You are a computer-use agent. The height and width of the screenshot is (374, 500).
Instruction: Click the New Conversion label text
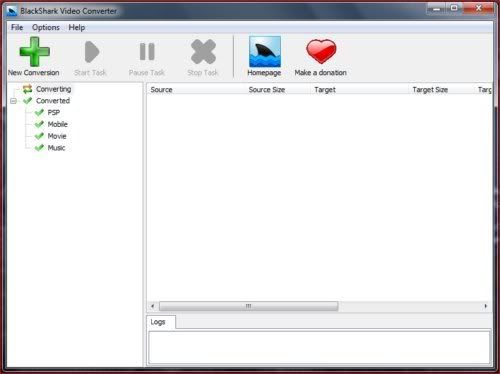(x=34, y=73)
